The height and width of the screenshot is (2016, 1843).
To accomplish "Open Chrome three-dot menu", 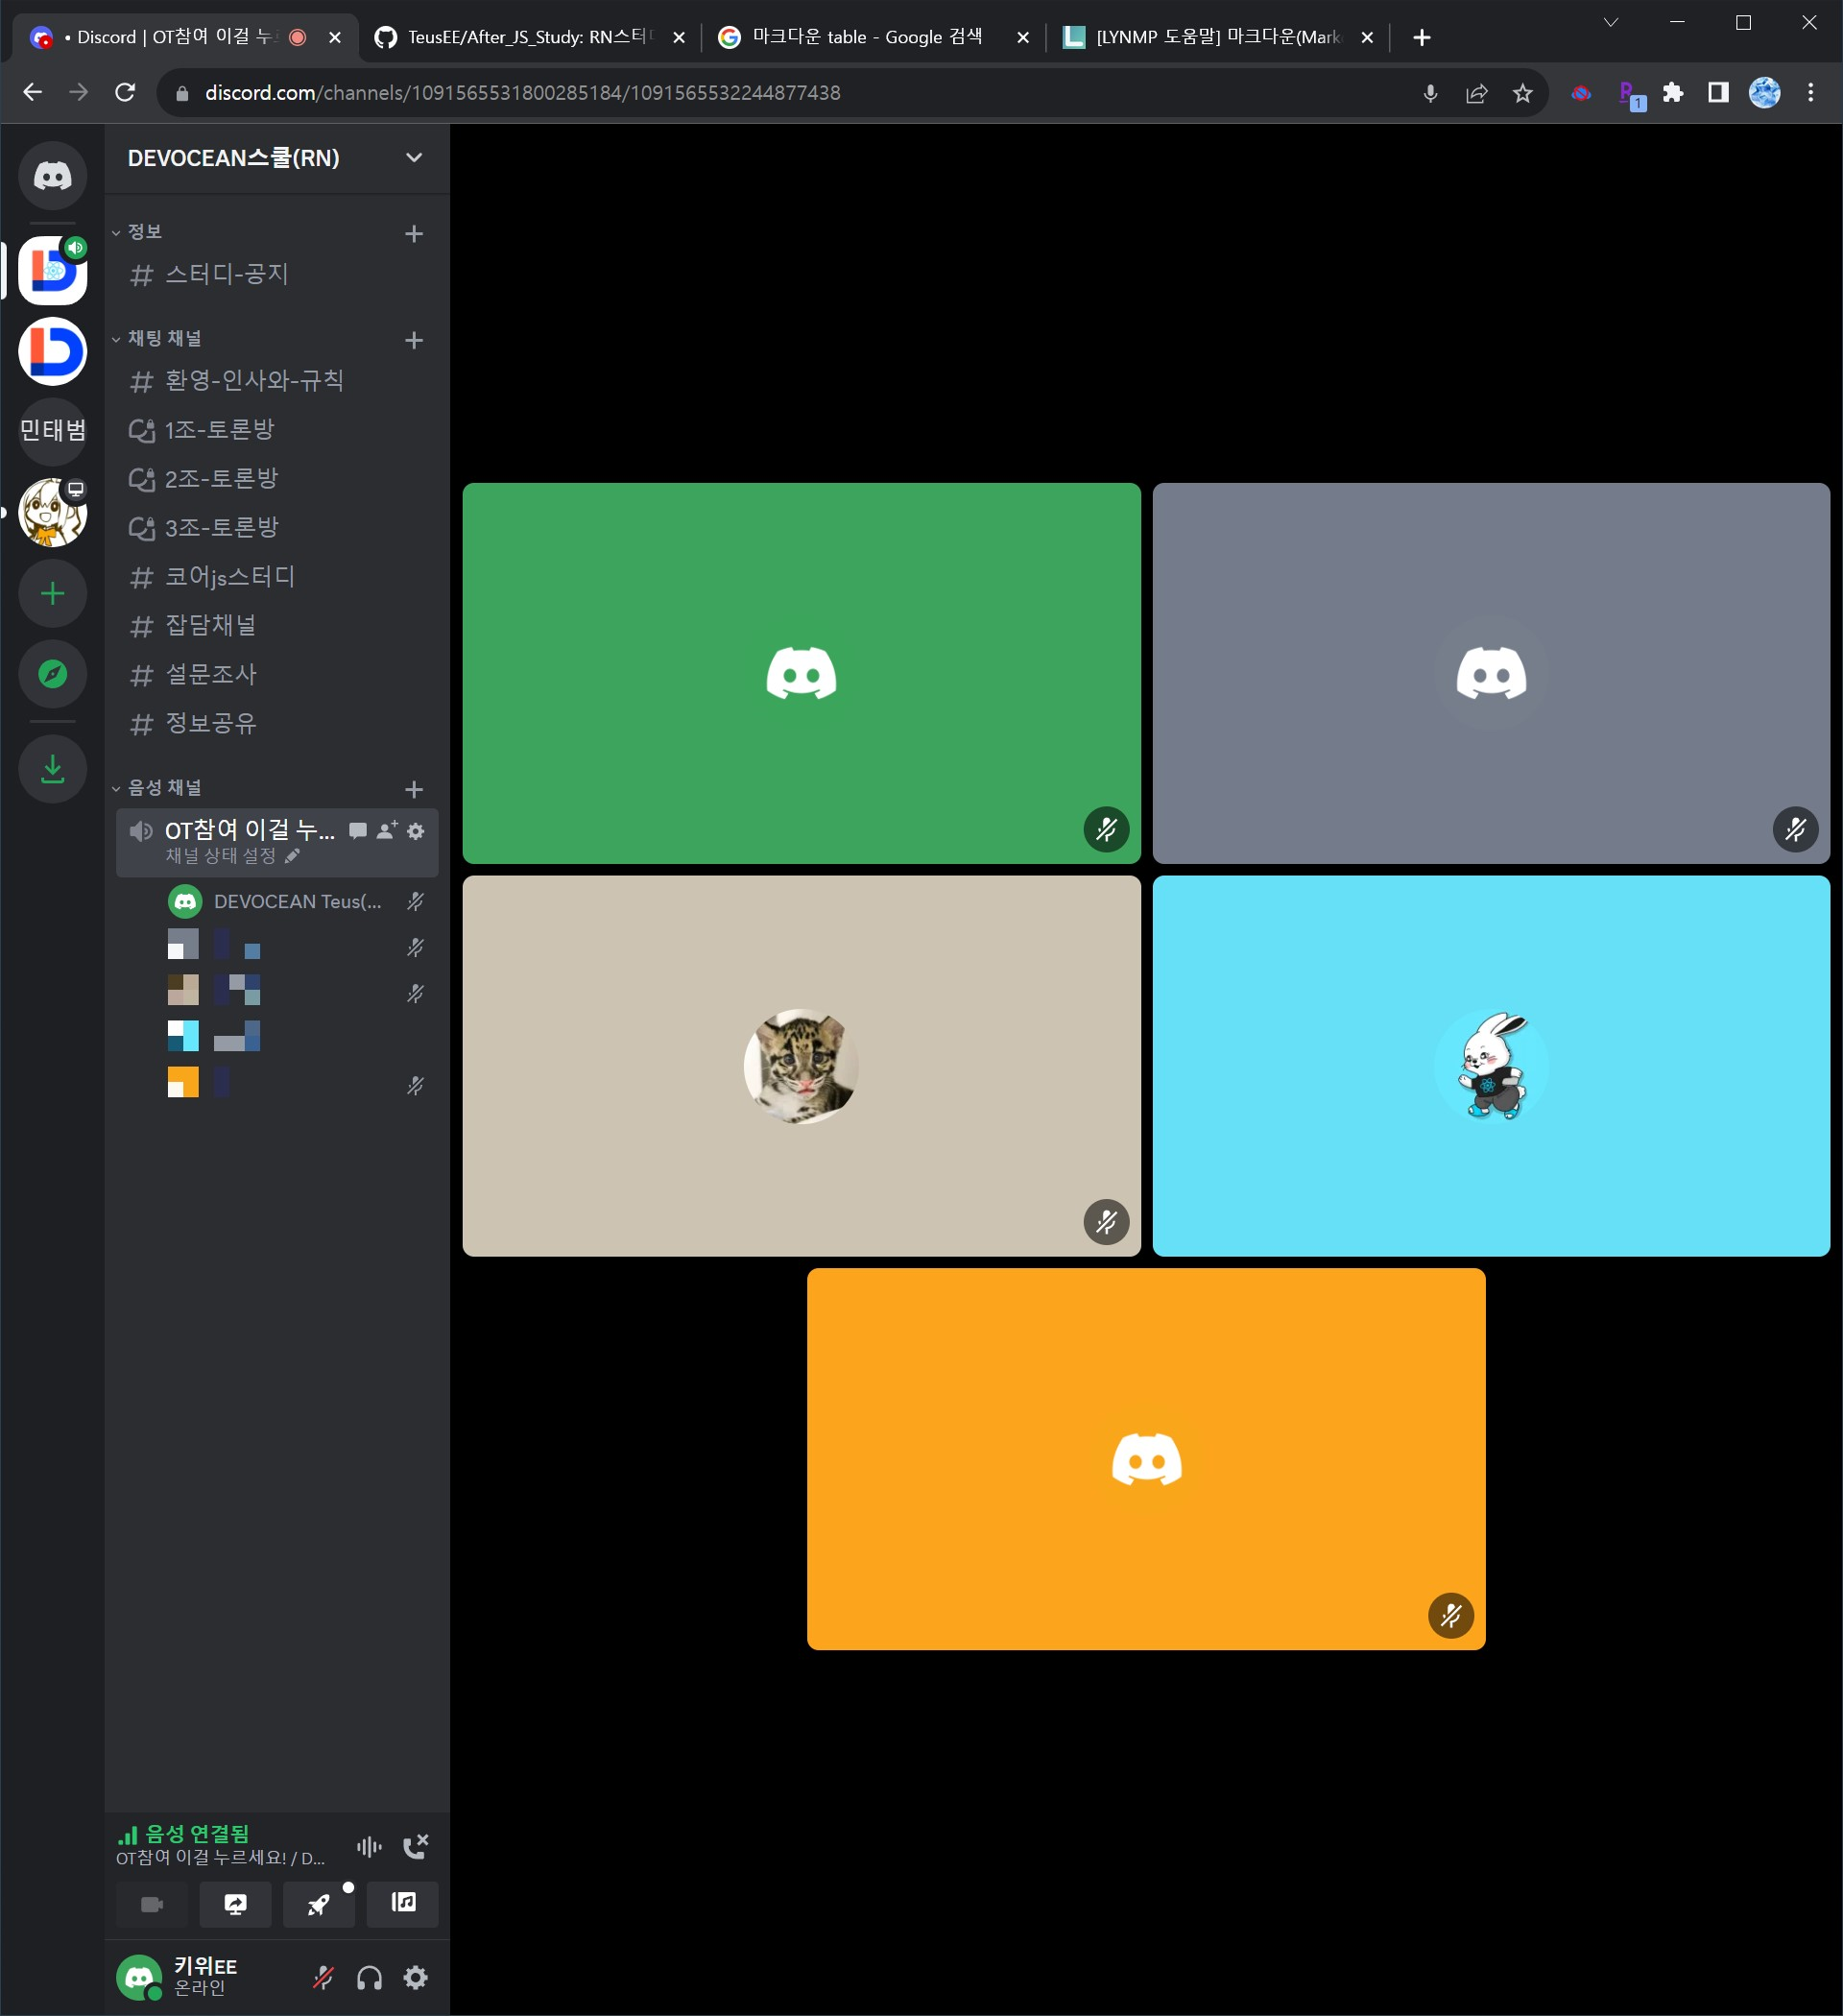I will [1810, 93].
